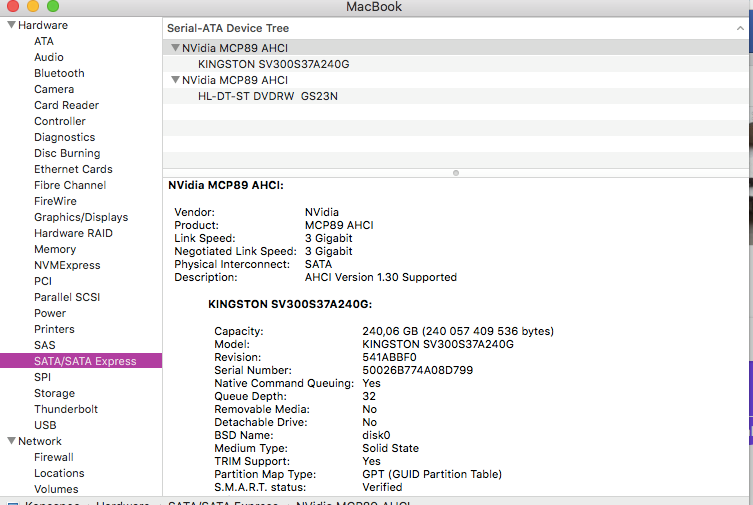
Task: Select Firewall under Network
Action: click(x=53, y=457)
